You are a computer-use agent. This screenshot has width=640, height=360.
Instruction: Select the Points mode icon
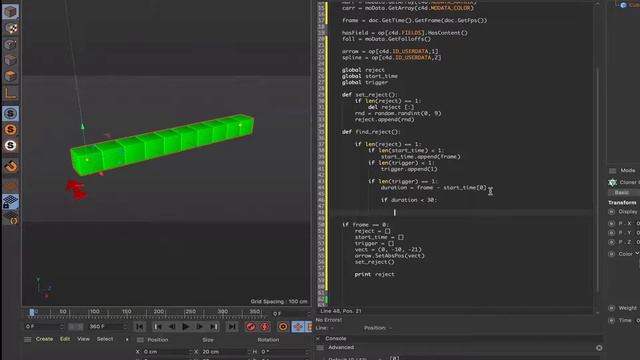tap(11, 44)
